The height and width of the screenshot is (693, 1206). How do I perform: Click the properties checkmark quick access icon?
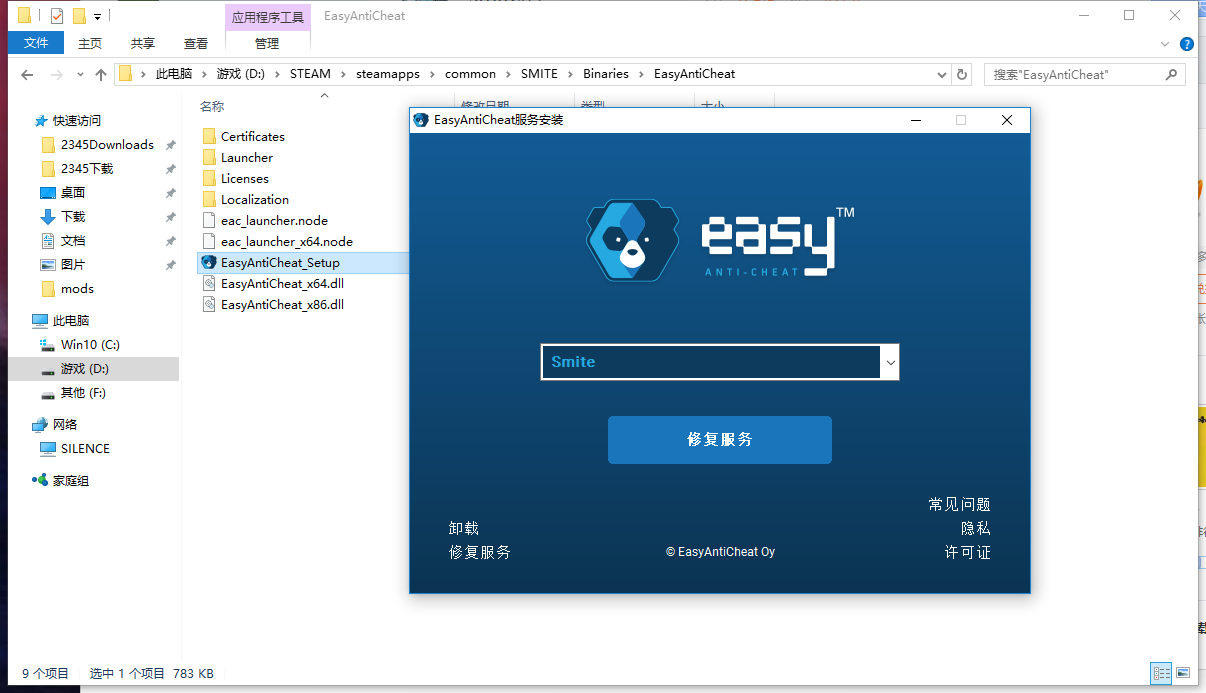tap(57, 16)
